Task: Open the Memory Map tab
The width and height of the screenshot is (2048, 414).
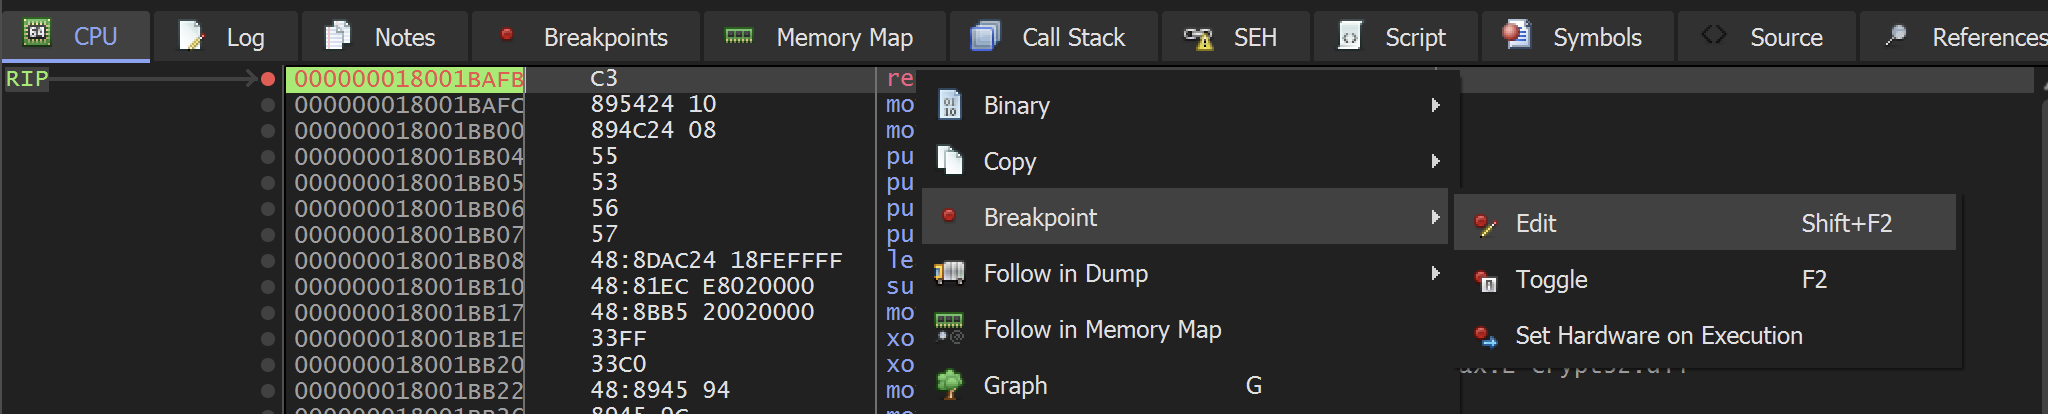Action: click(x=824, y=37)
